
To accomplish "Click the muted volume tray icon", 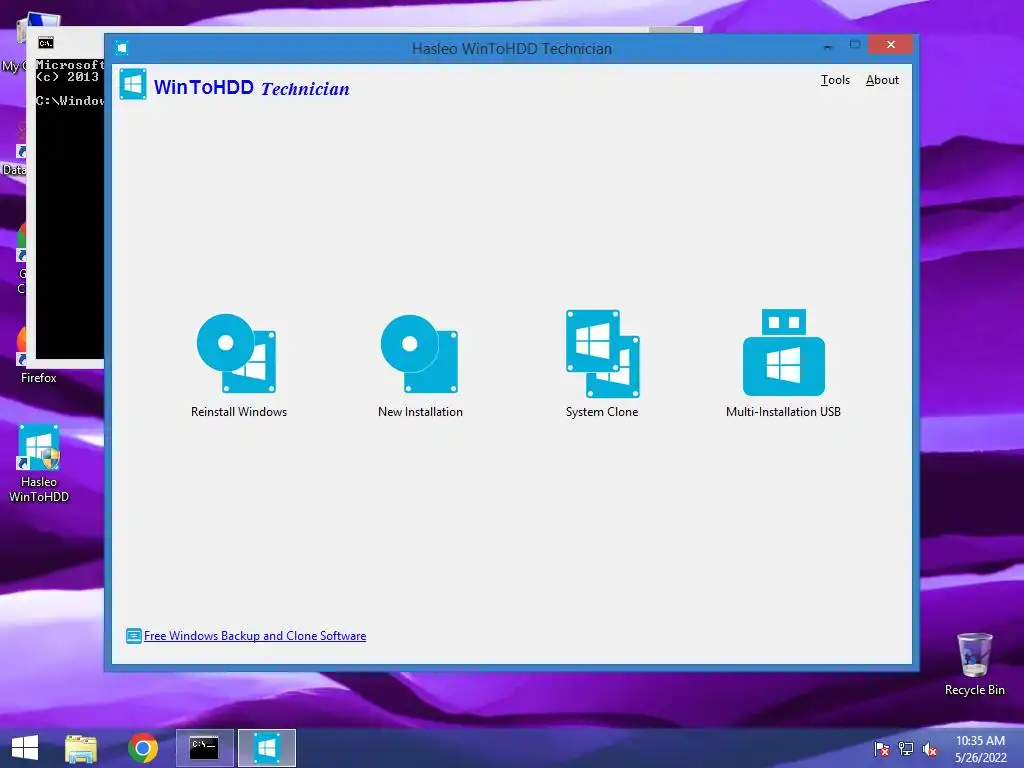I will (930, 749).
